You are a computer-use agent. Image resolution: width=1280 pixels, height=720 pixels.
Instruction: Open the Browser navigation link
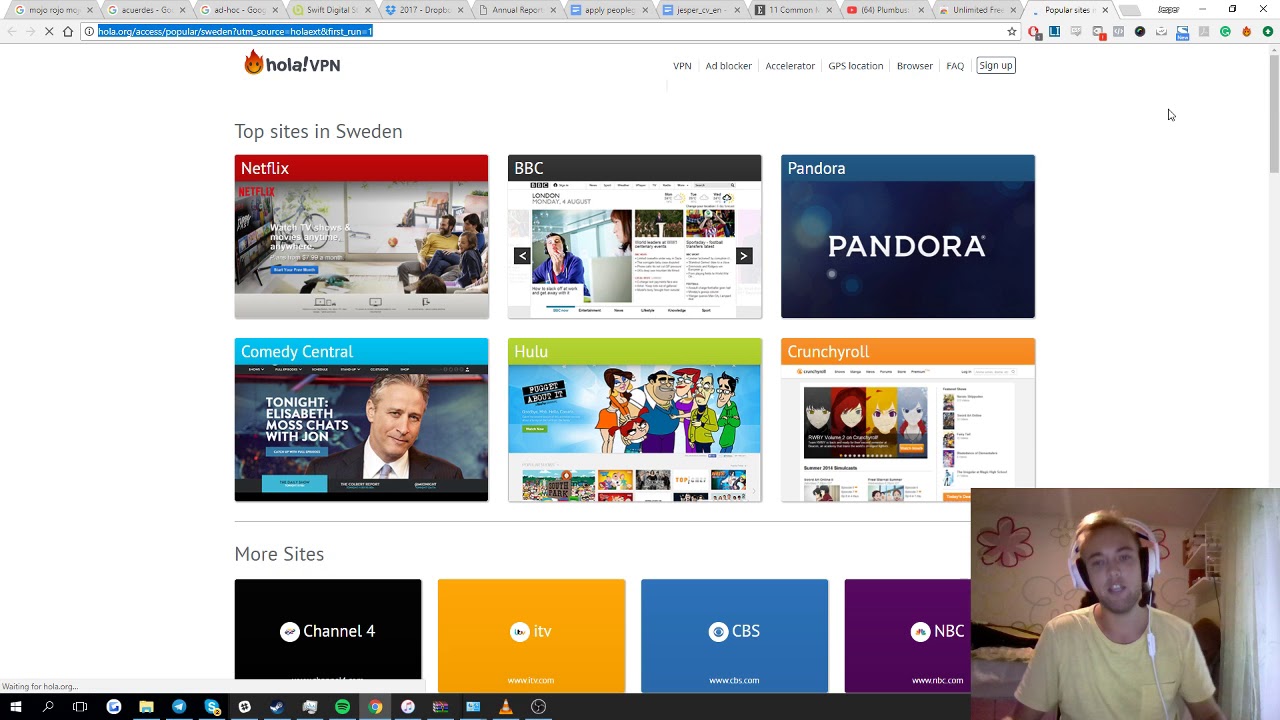pos(914,66)
